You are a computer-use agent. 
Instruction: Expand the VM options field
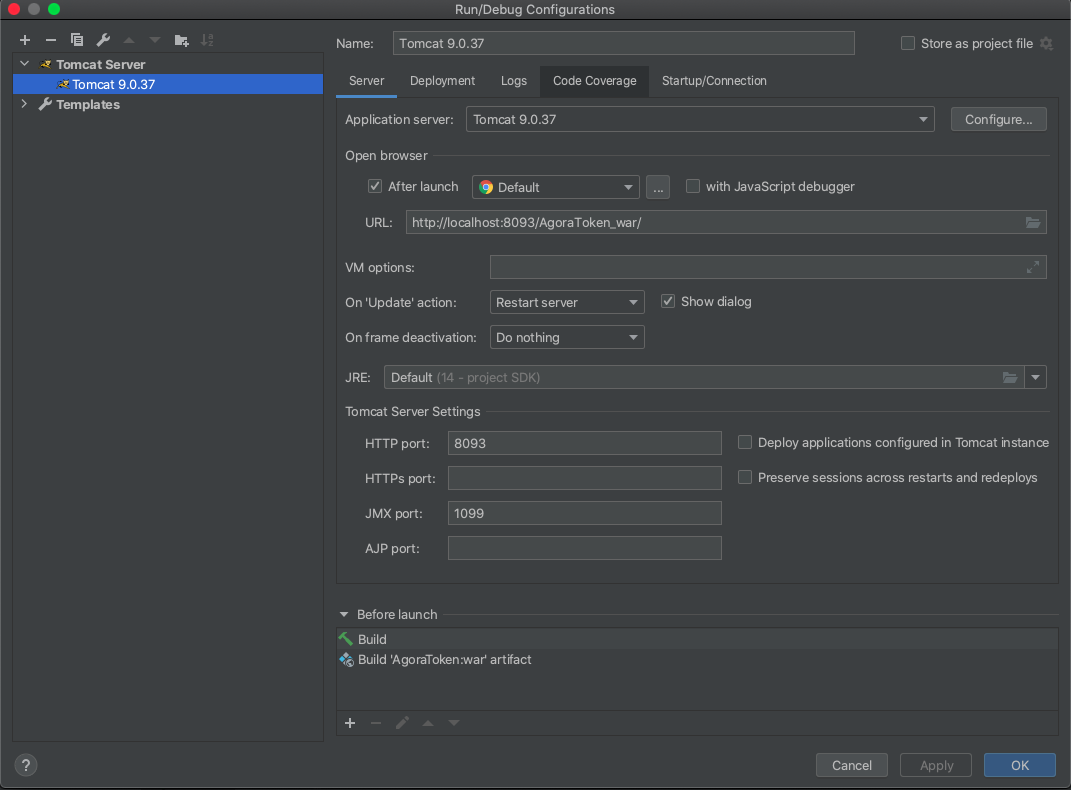(x=1033, y=268)
